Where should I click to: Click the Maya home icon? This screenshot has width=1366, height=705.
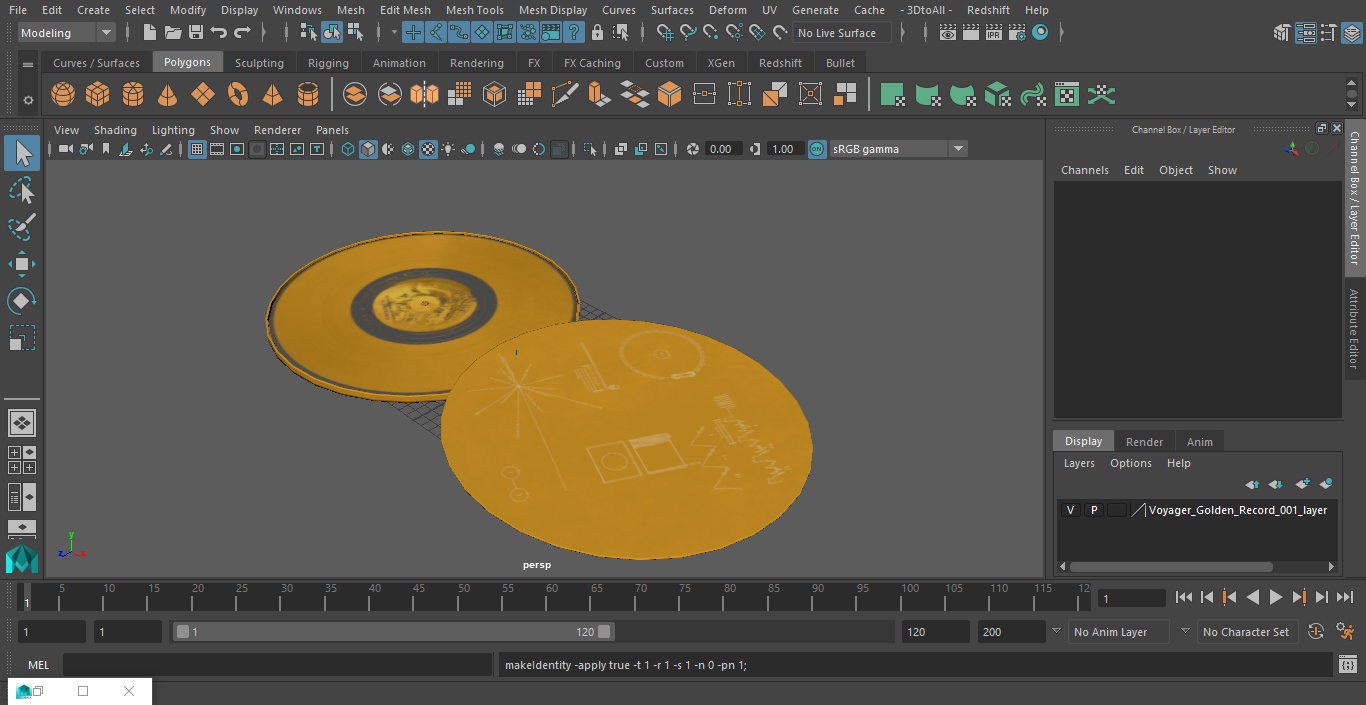click(22, 558)
